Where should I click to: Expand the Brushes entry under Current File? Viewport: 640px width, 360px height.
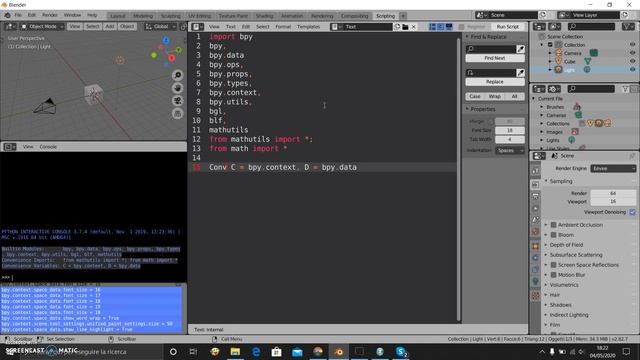pyautogui.click(x=542, y=107)
